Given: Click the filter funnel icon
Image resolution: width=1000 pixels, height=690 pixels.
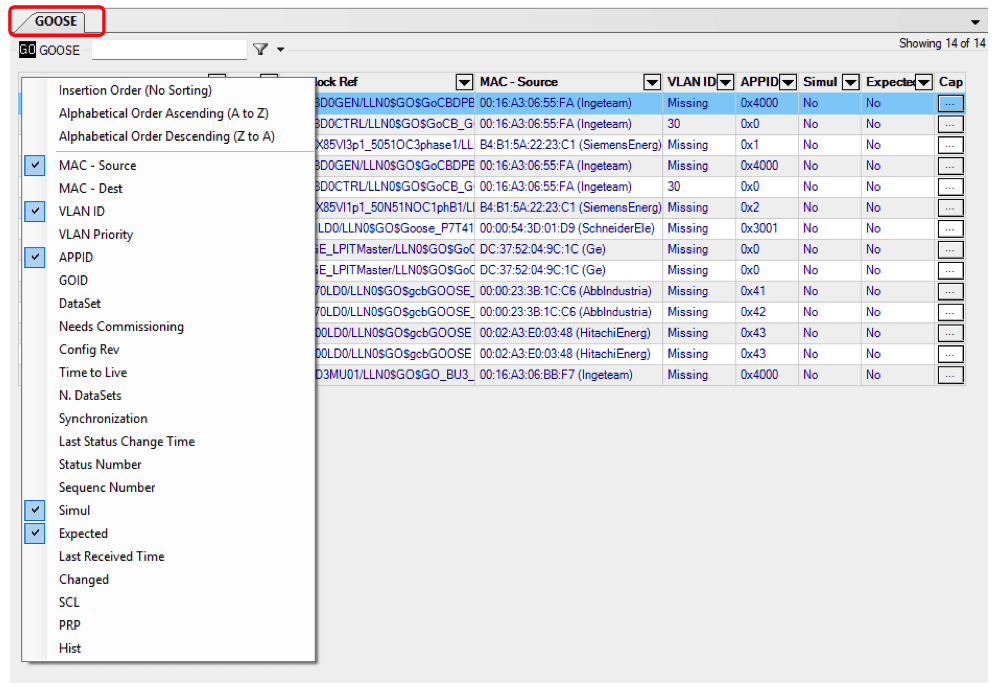Looking at the screenshot, I should [x=260, y=49].
